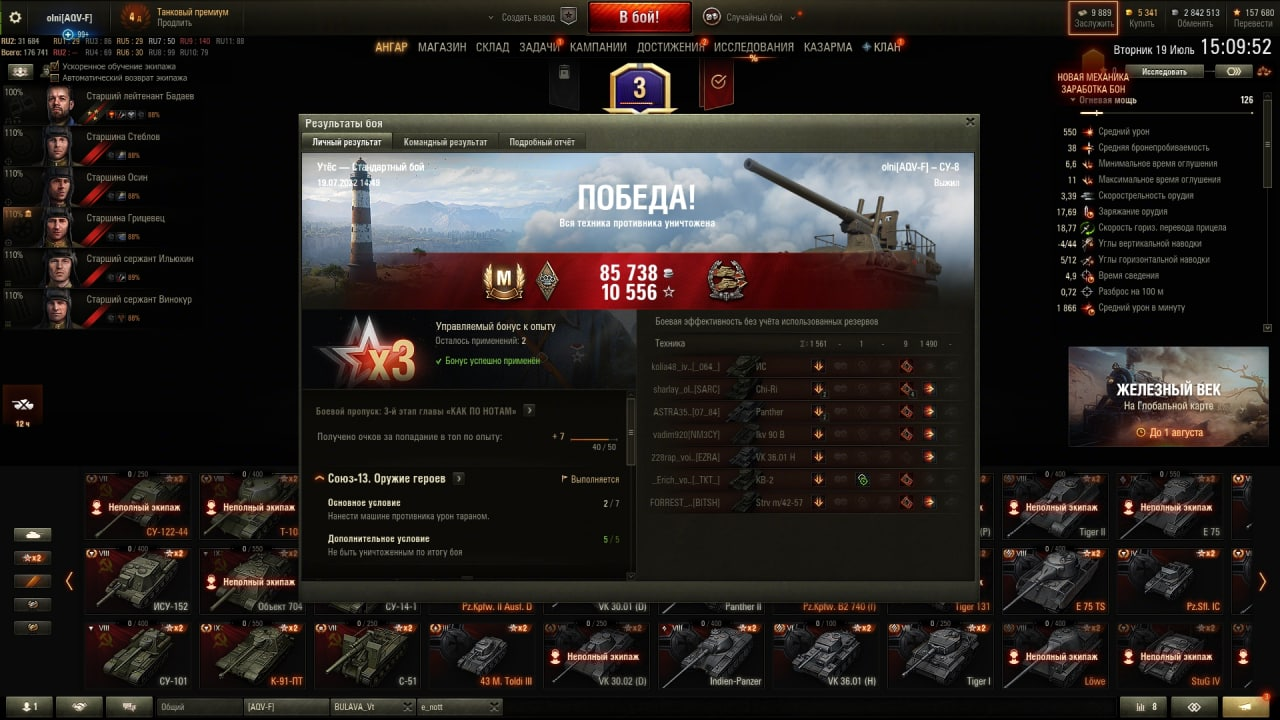Viewport: 1280px width, 720px height.
Task: Click the combat reserves icon showing 12 ч
Action: click(x=22, y=406)
